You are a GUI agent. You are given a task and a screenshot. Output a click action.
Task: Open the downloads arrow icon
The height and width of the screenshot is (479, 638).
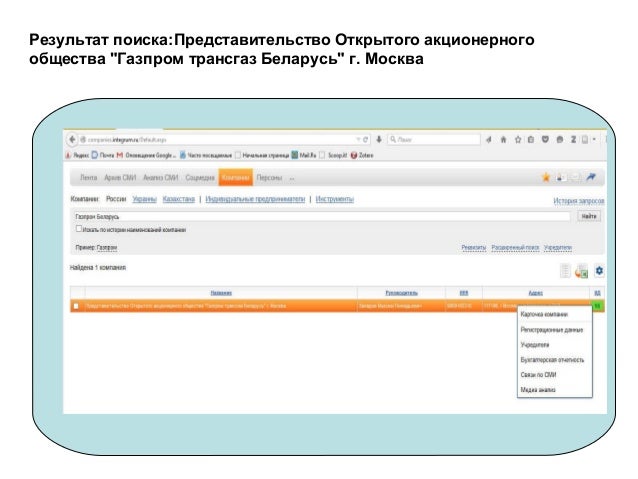point(379,139)
